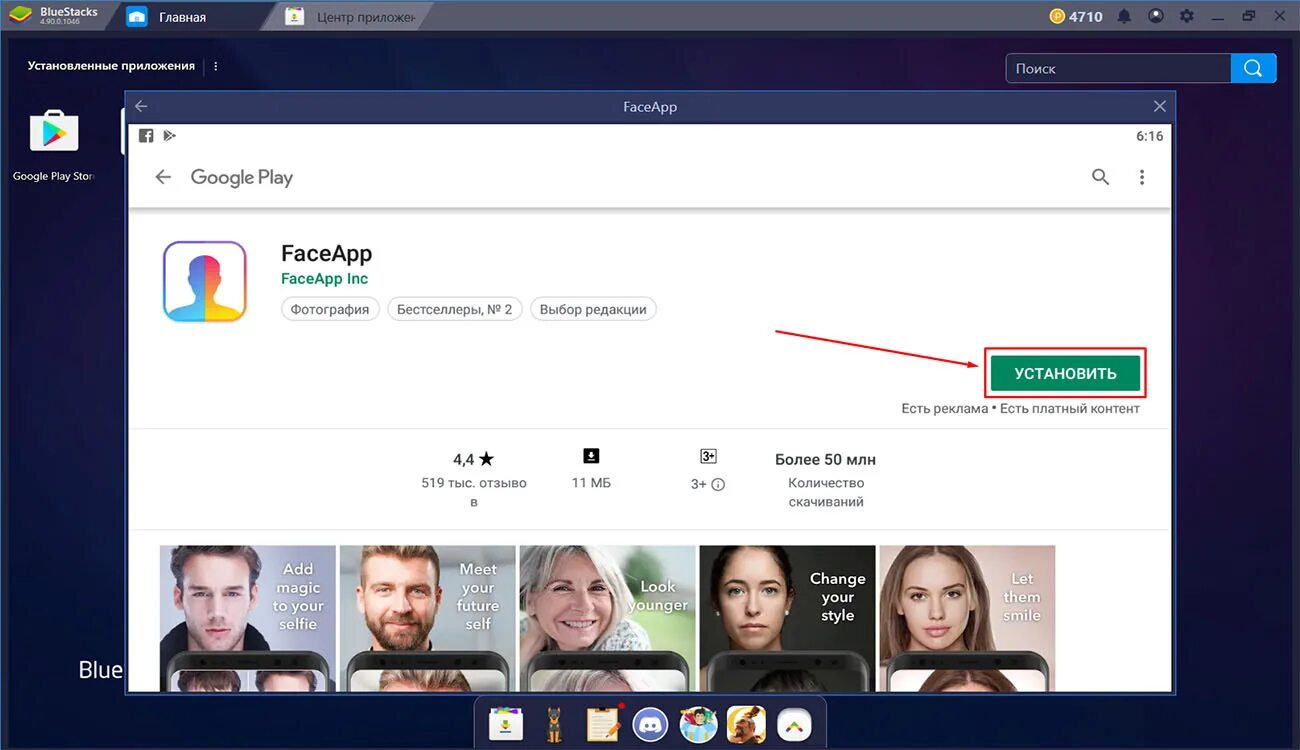Click the 3+ age rating badge
The height and width of the screenshot is (750, 1300).
click(x=708, y=456)
